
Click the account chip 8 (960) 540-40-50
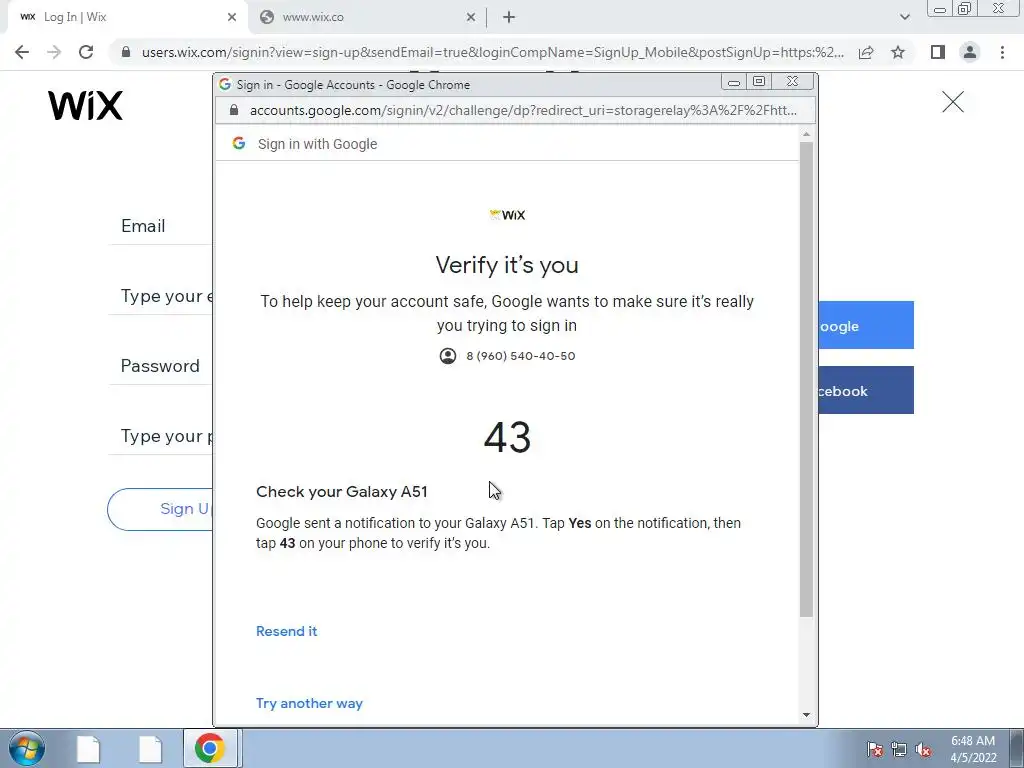507,356
